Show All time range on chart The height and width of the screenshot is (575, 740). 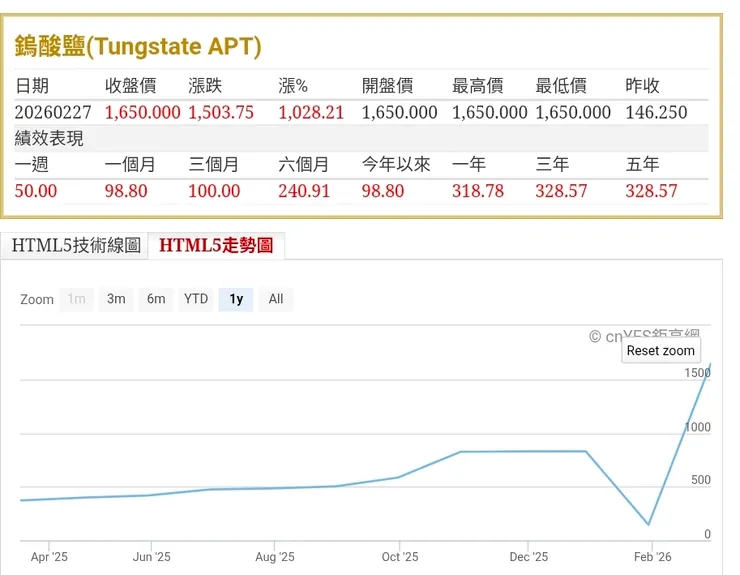276,298
